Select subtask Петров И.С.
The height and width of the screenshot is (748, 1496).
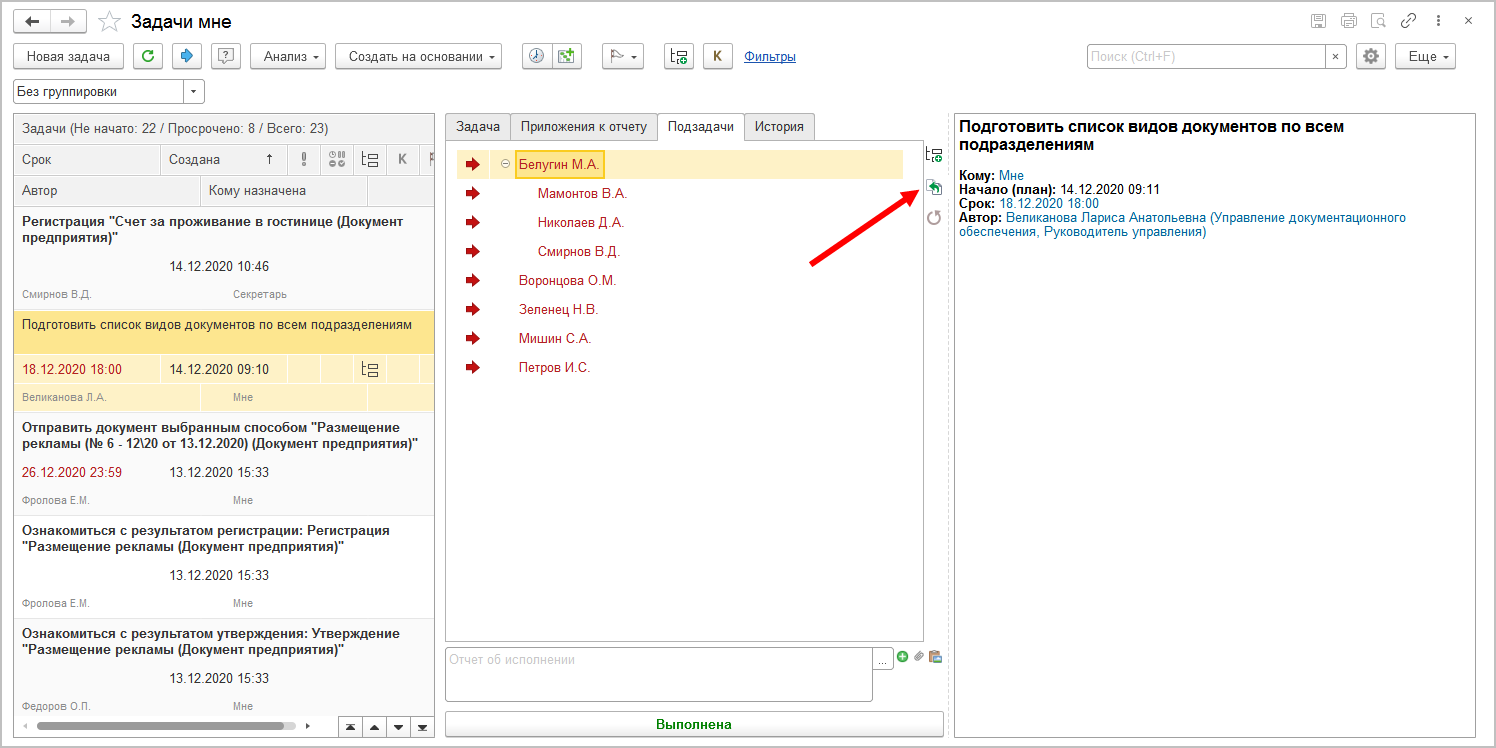pyautogui.click(x=554, y=367)
